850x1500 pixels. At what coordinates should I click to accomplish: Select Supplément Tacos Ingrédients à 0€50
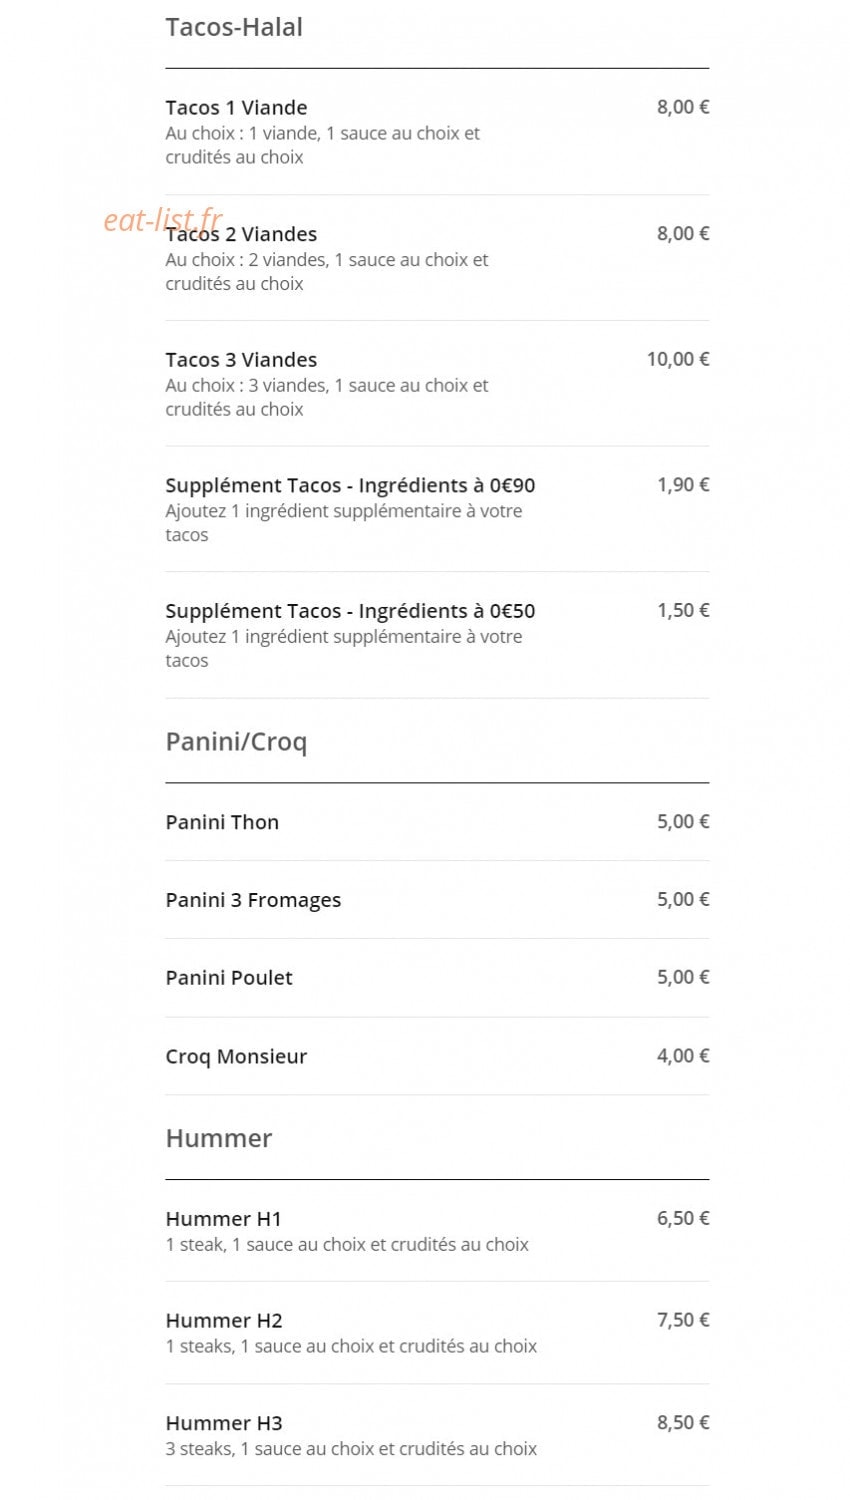coord(437,635)
